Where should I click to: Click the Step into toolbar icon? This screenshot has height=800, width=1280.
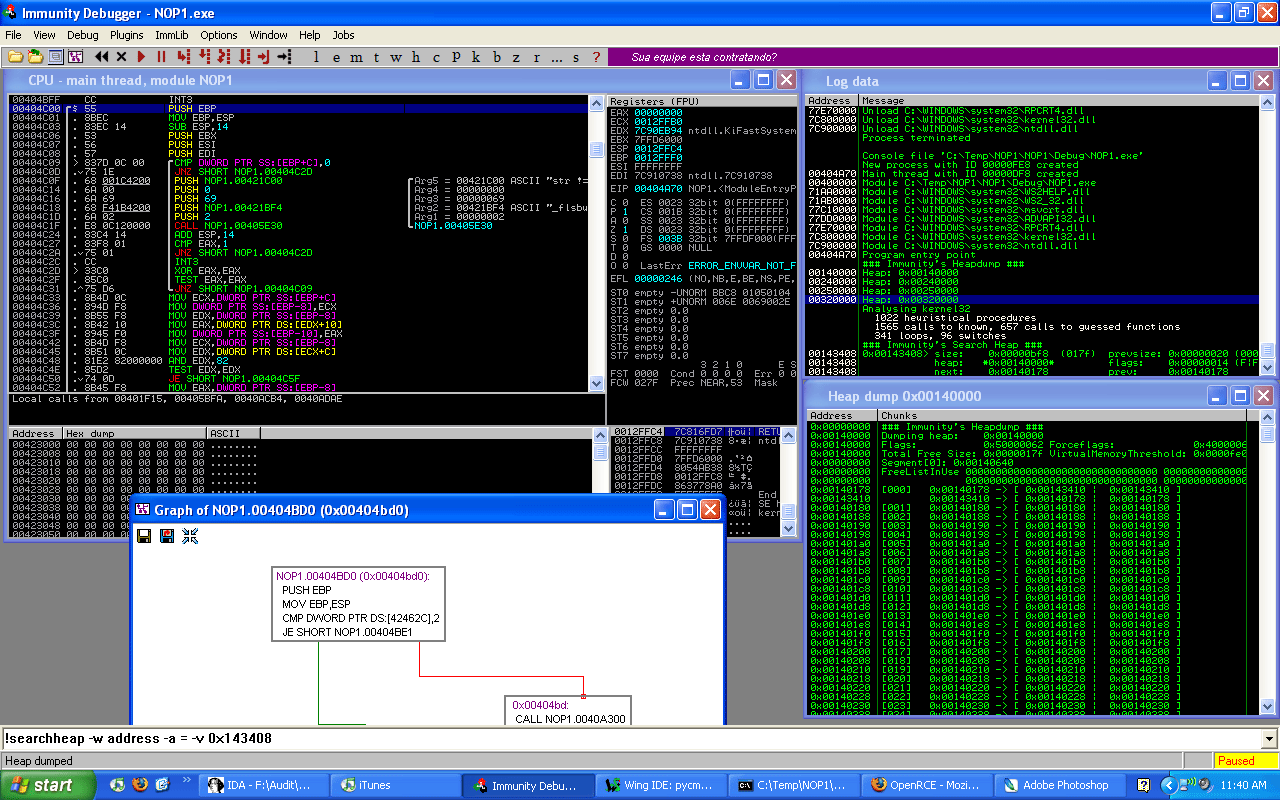[x=183, y=57]
